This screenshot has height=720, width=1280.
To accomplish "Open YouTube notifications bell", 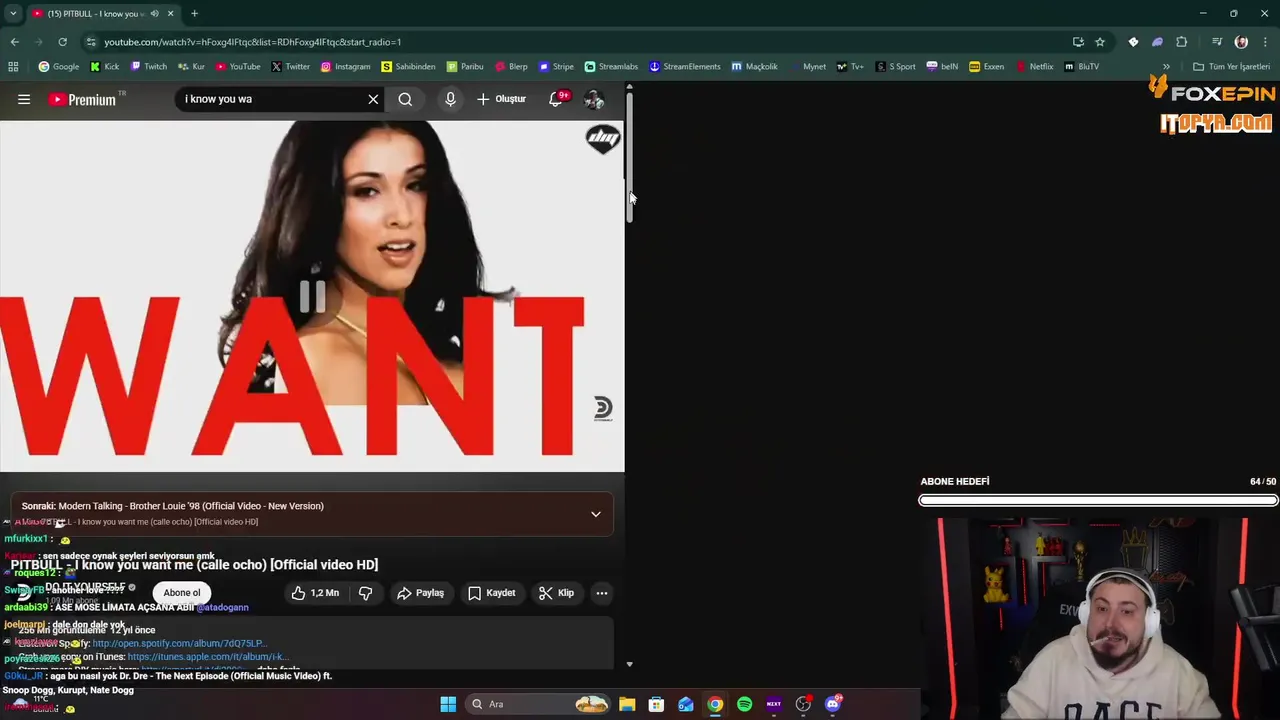I will (556, 99).
